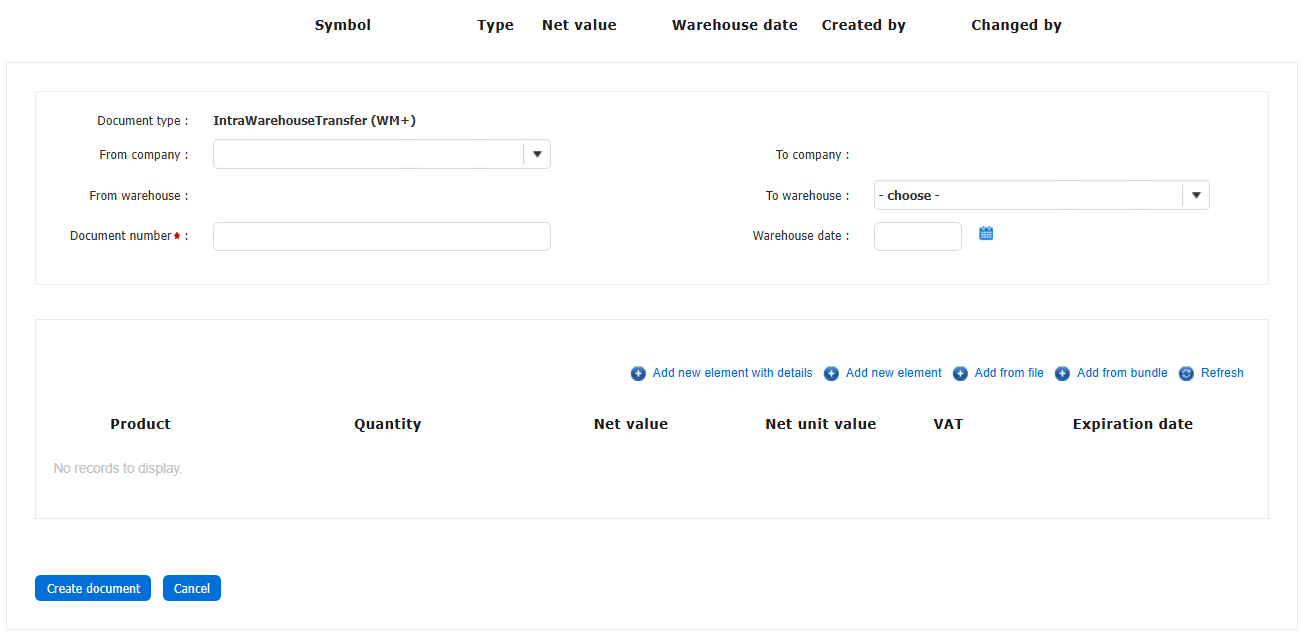Click the Refresh icon above the product table
Viewport: 1304px width, 636px height.
pyautogui.click(x=1186, y=374)
